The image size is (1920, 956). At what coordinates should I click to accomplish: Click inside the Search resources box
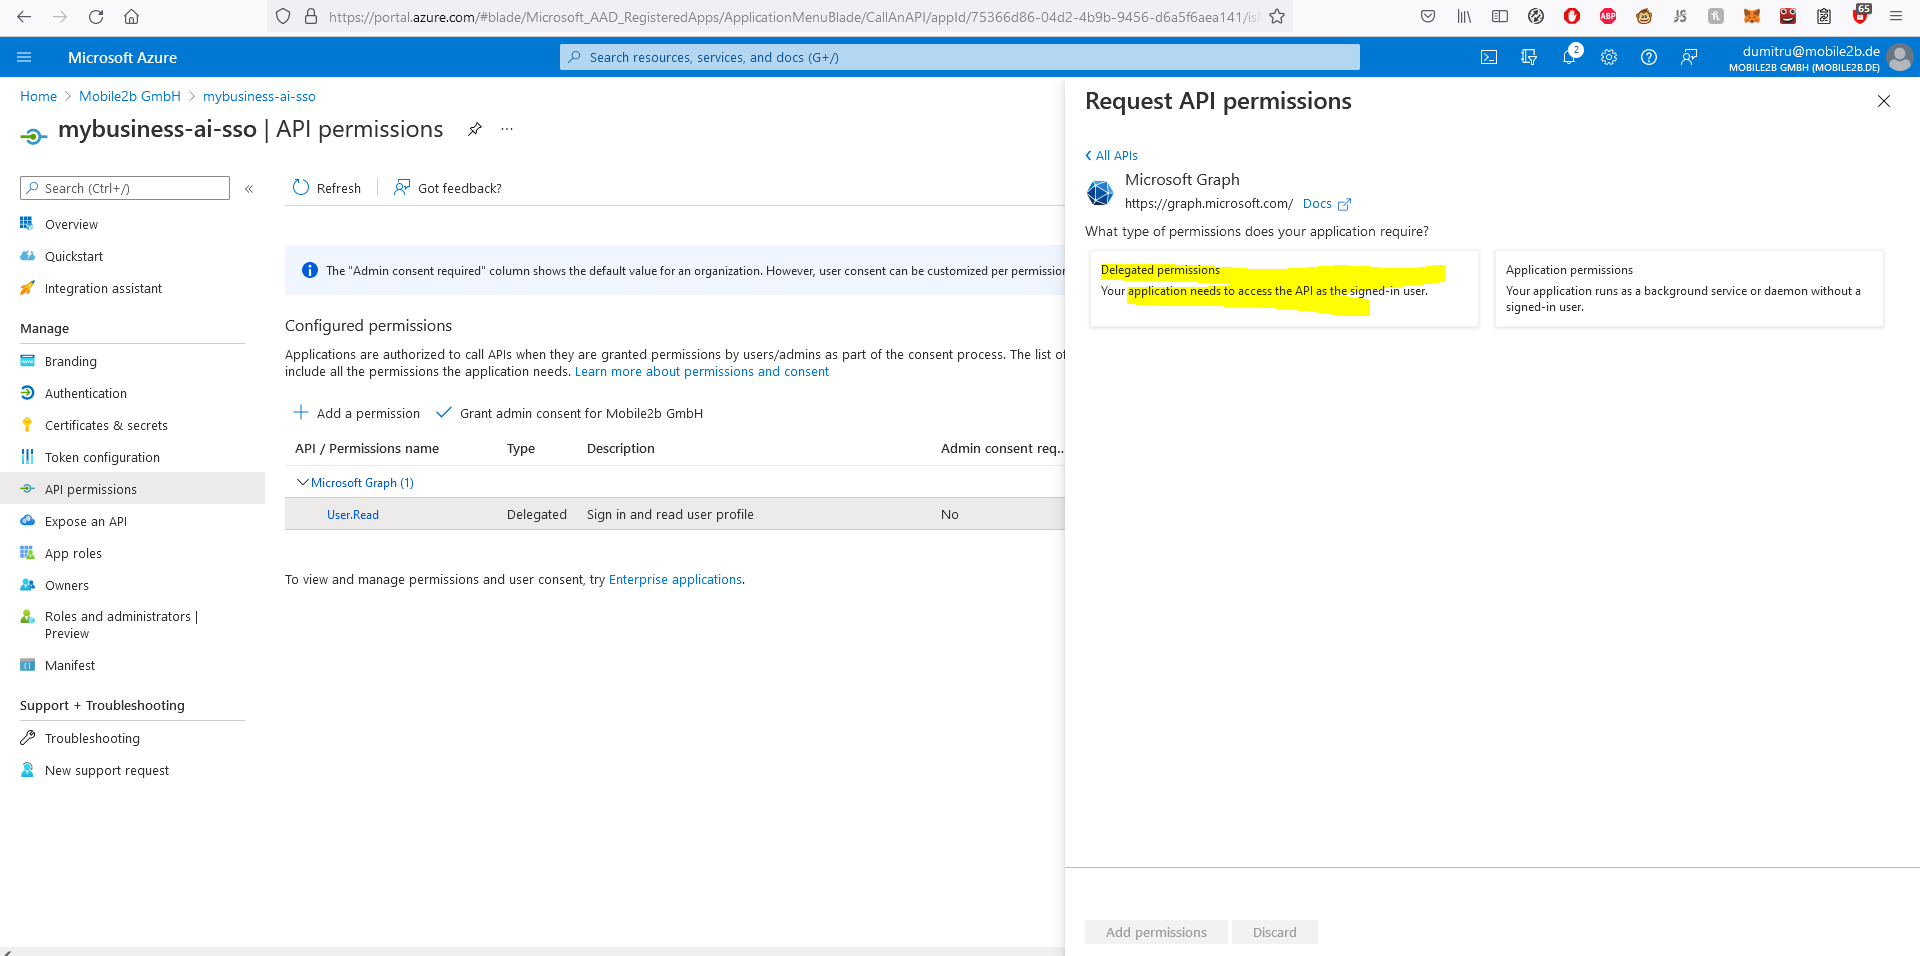tap(960, 57)
